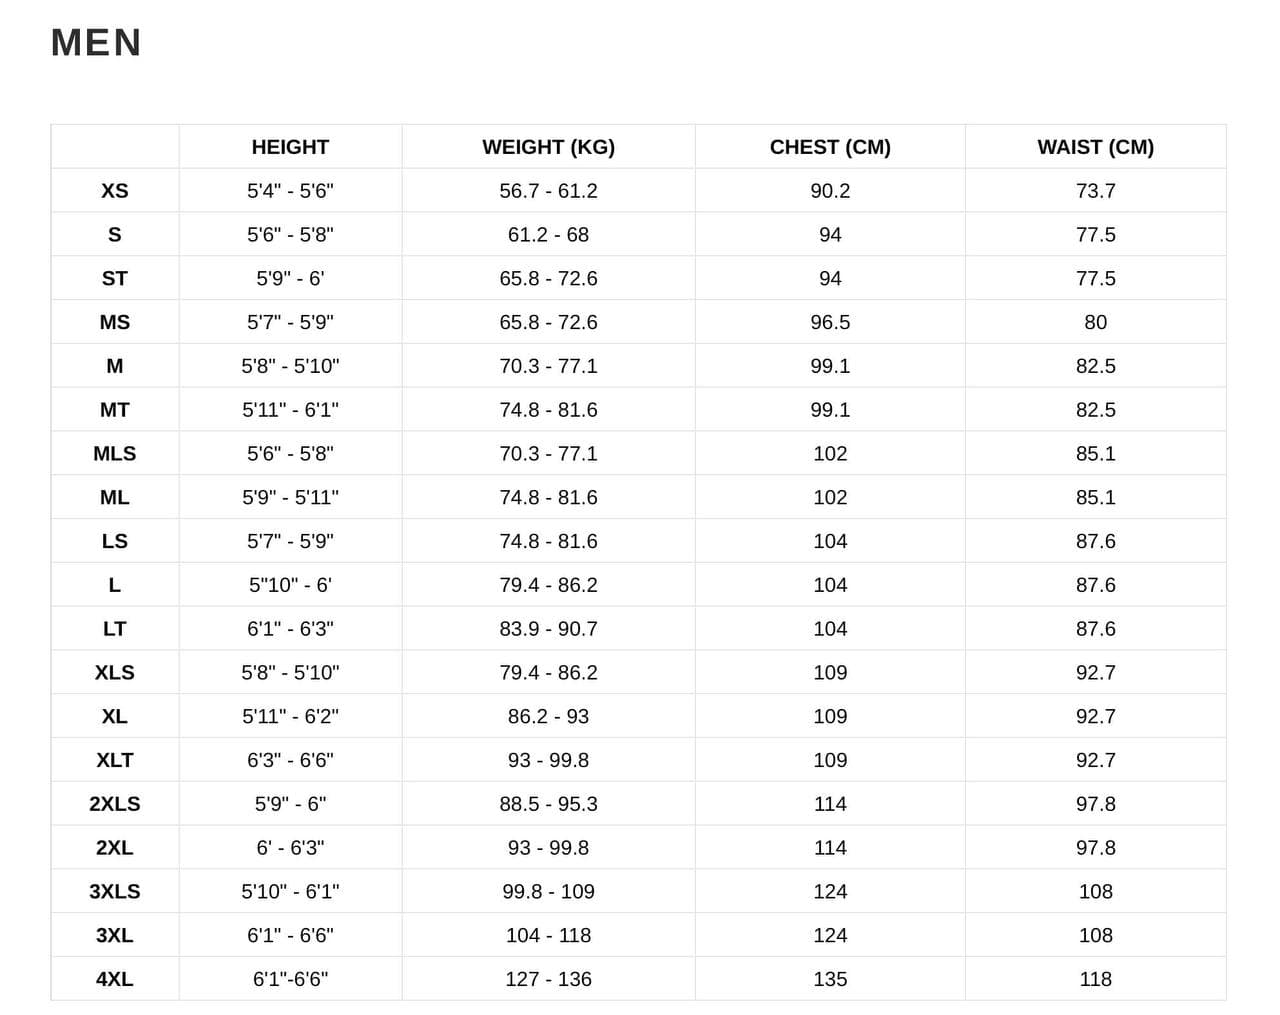Click the ST size row label
Viewport: 1280px width, 1015px height.
(x=115, y=279)
